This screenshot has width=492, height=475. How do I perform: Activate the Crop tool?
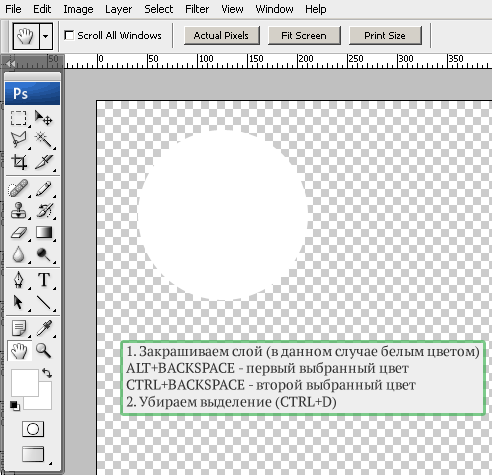tap(19, 162)
